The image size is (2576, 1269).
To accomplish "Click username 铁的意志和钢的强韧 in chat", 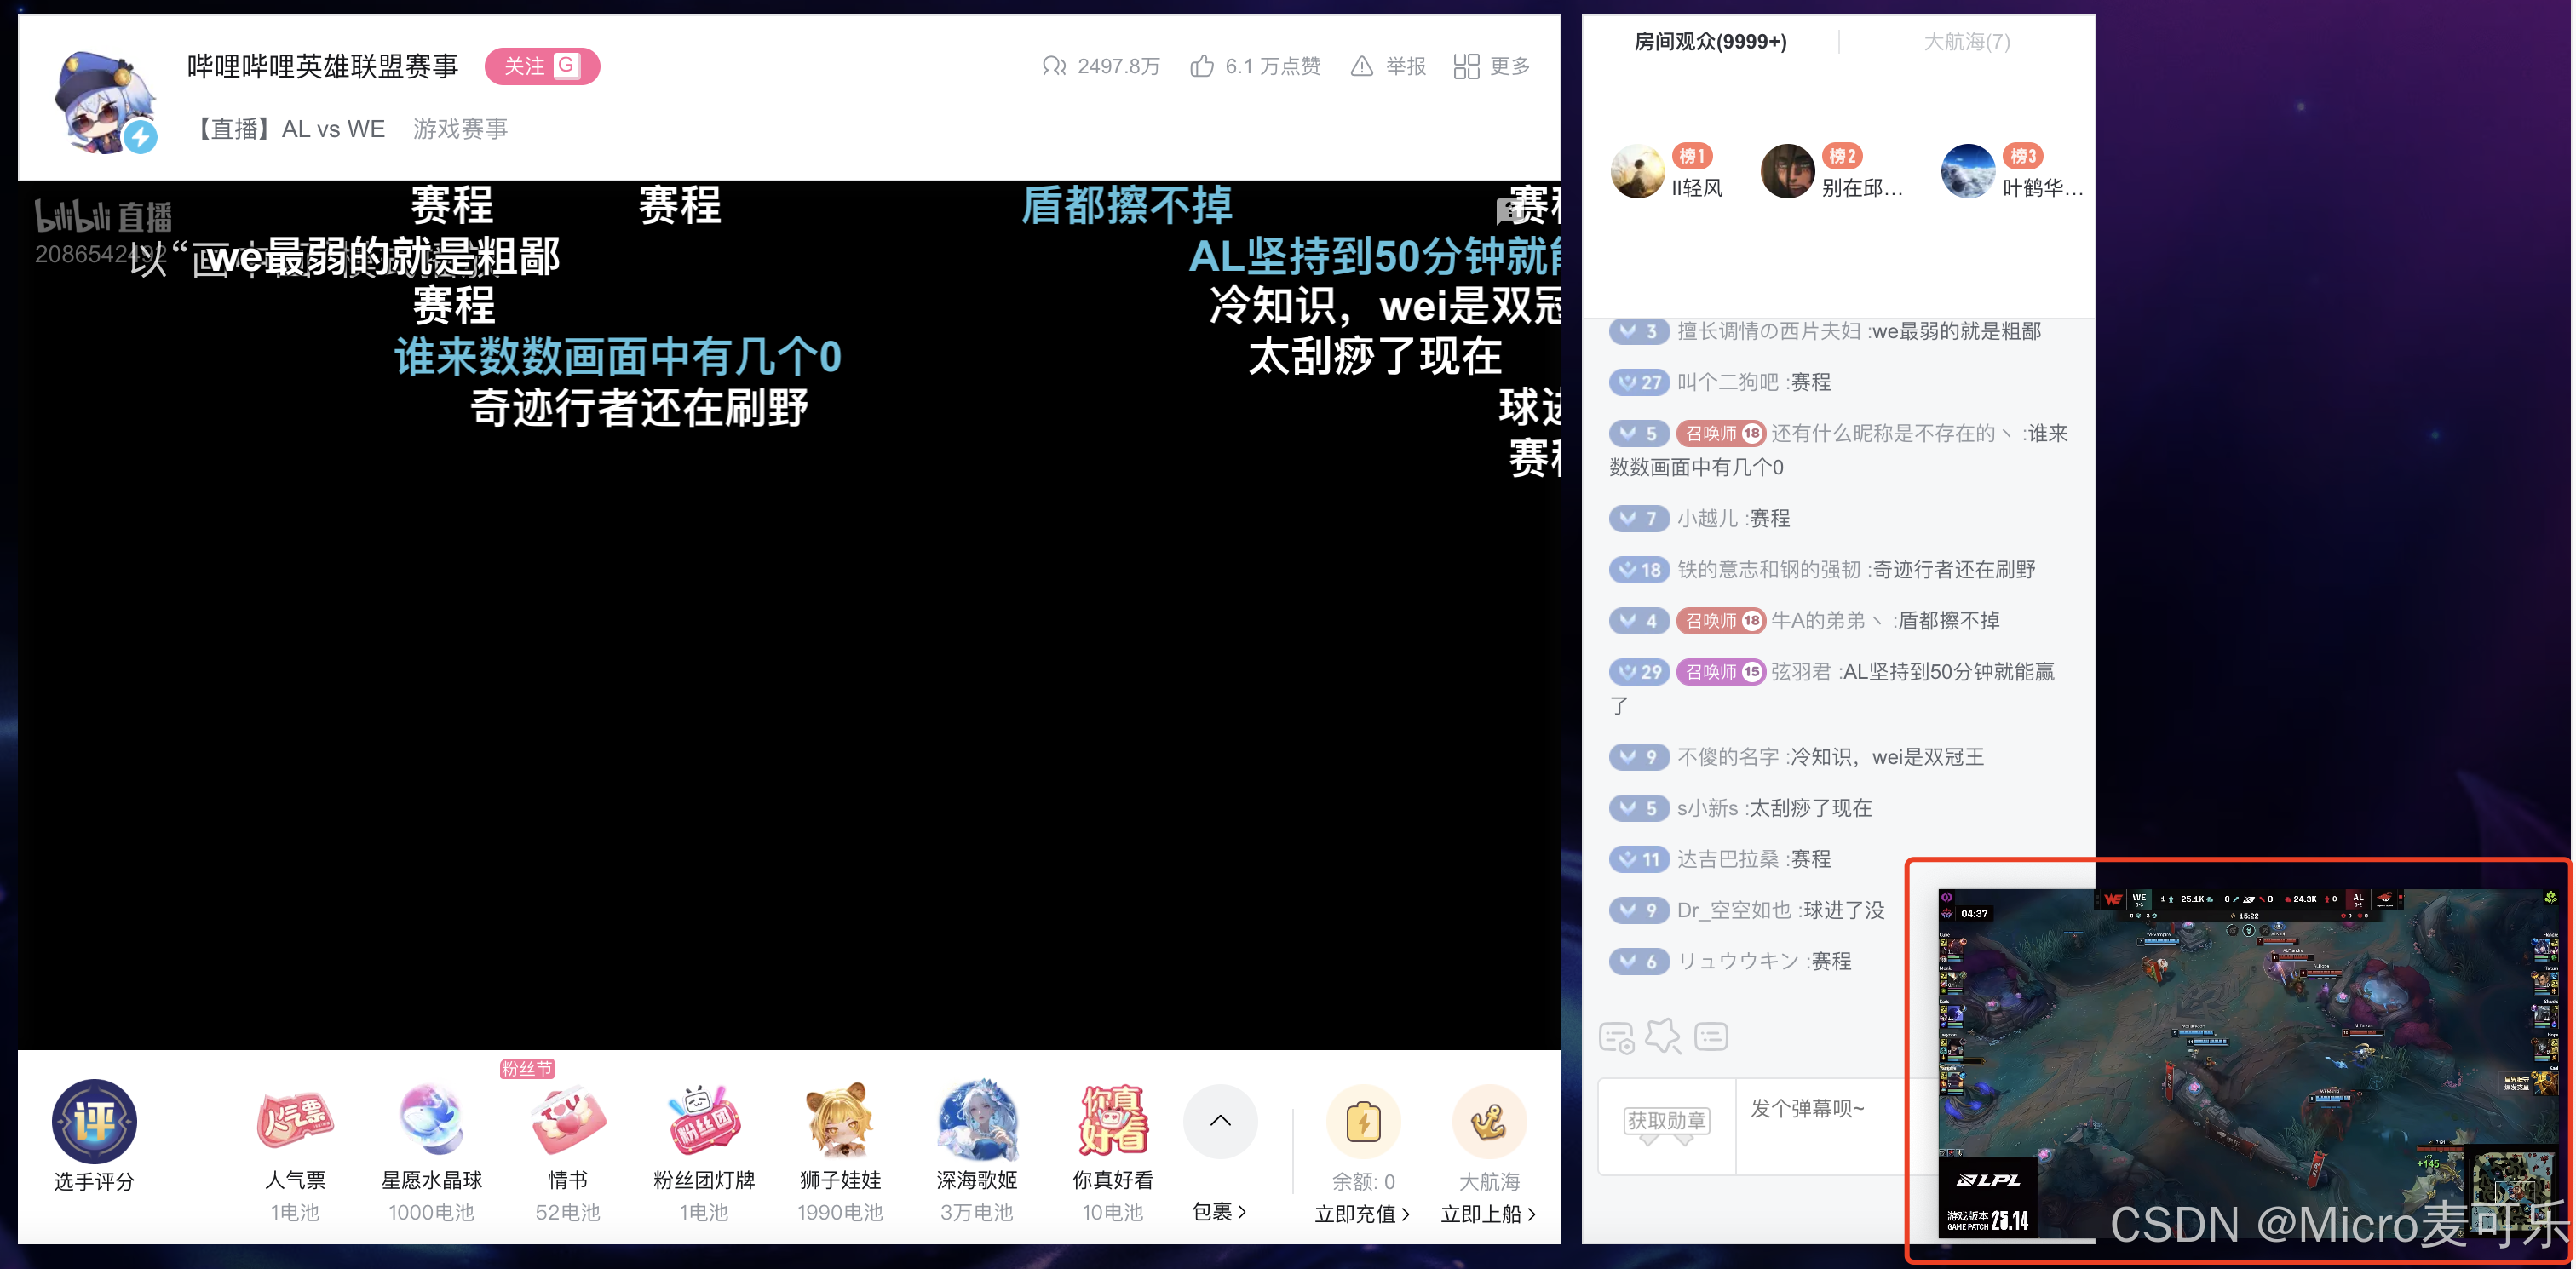I will coord(1768,569).
